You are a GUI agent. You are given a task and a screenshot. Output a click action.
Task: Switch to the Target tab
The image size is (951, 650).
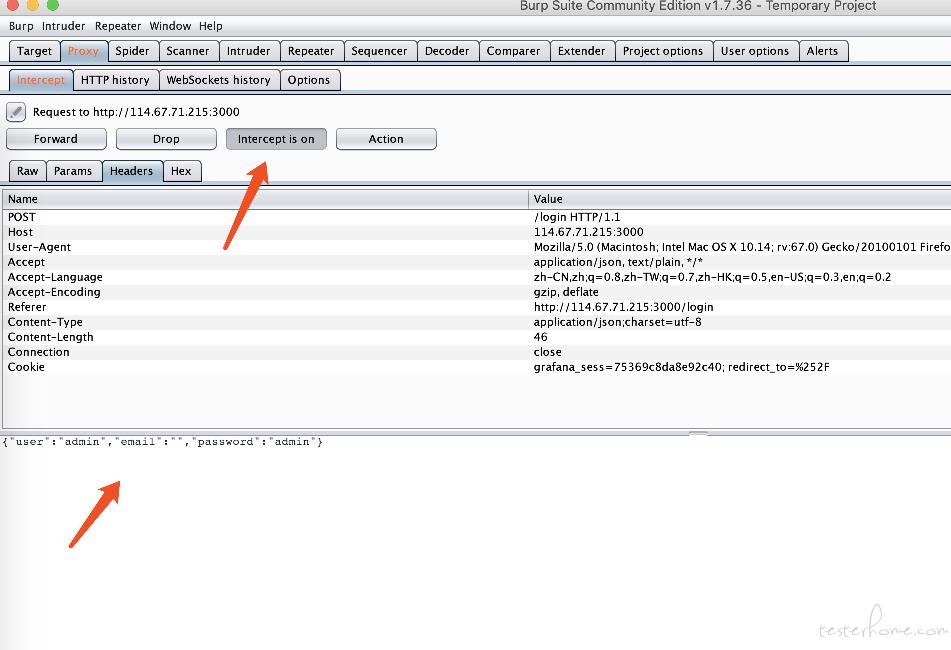[35, 51]
